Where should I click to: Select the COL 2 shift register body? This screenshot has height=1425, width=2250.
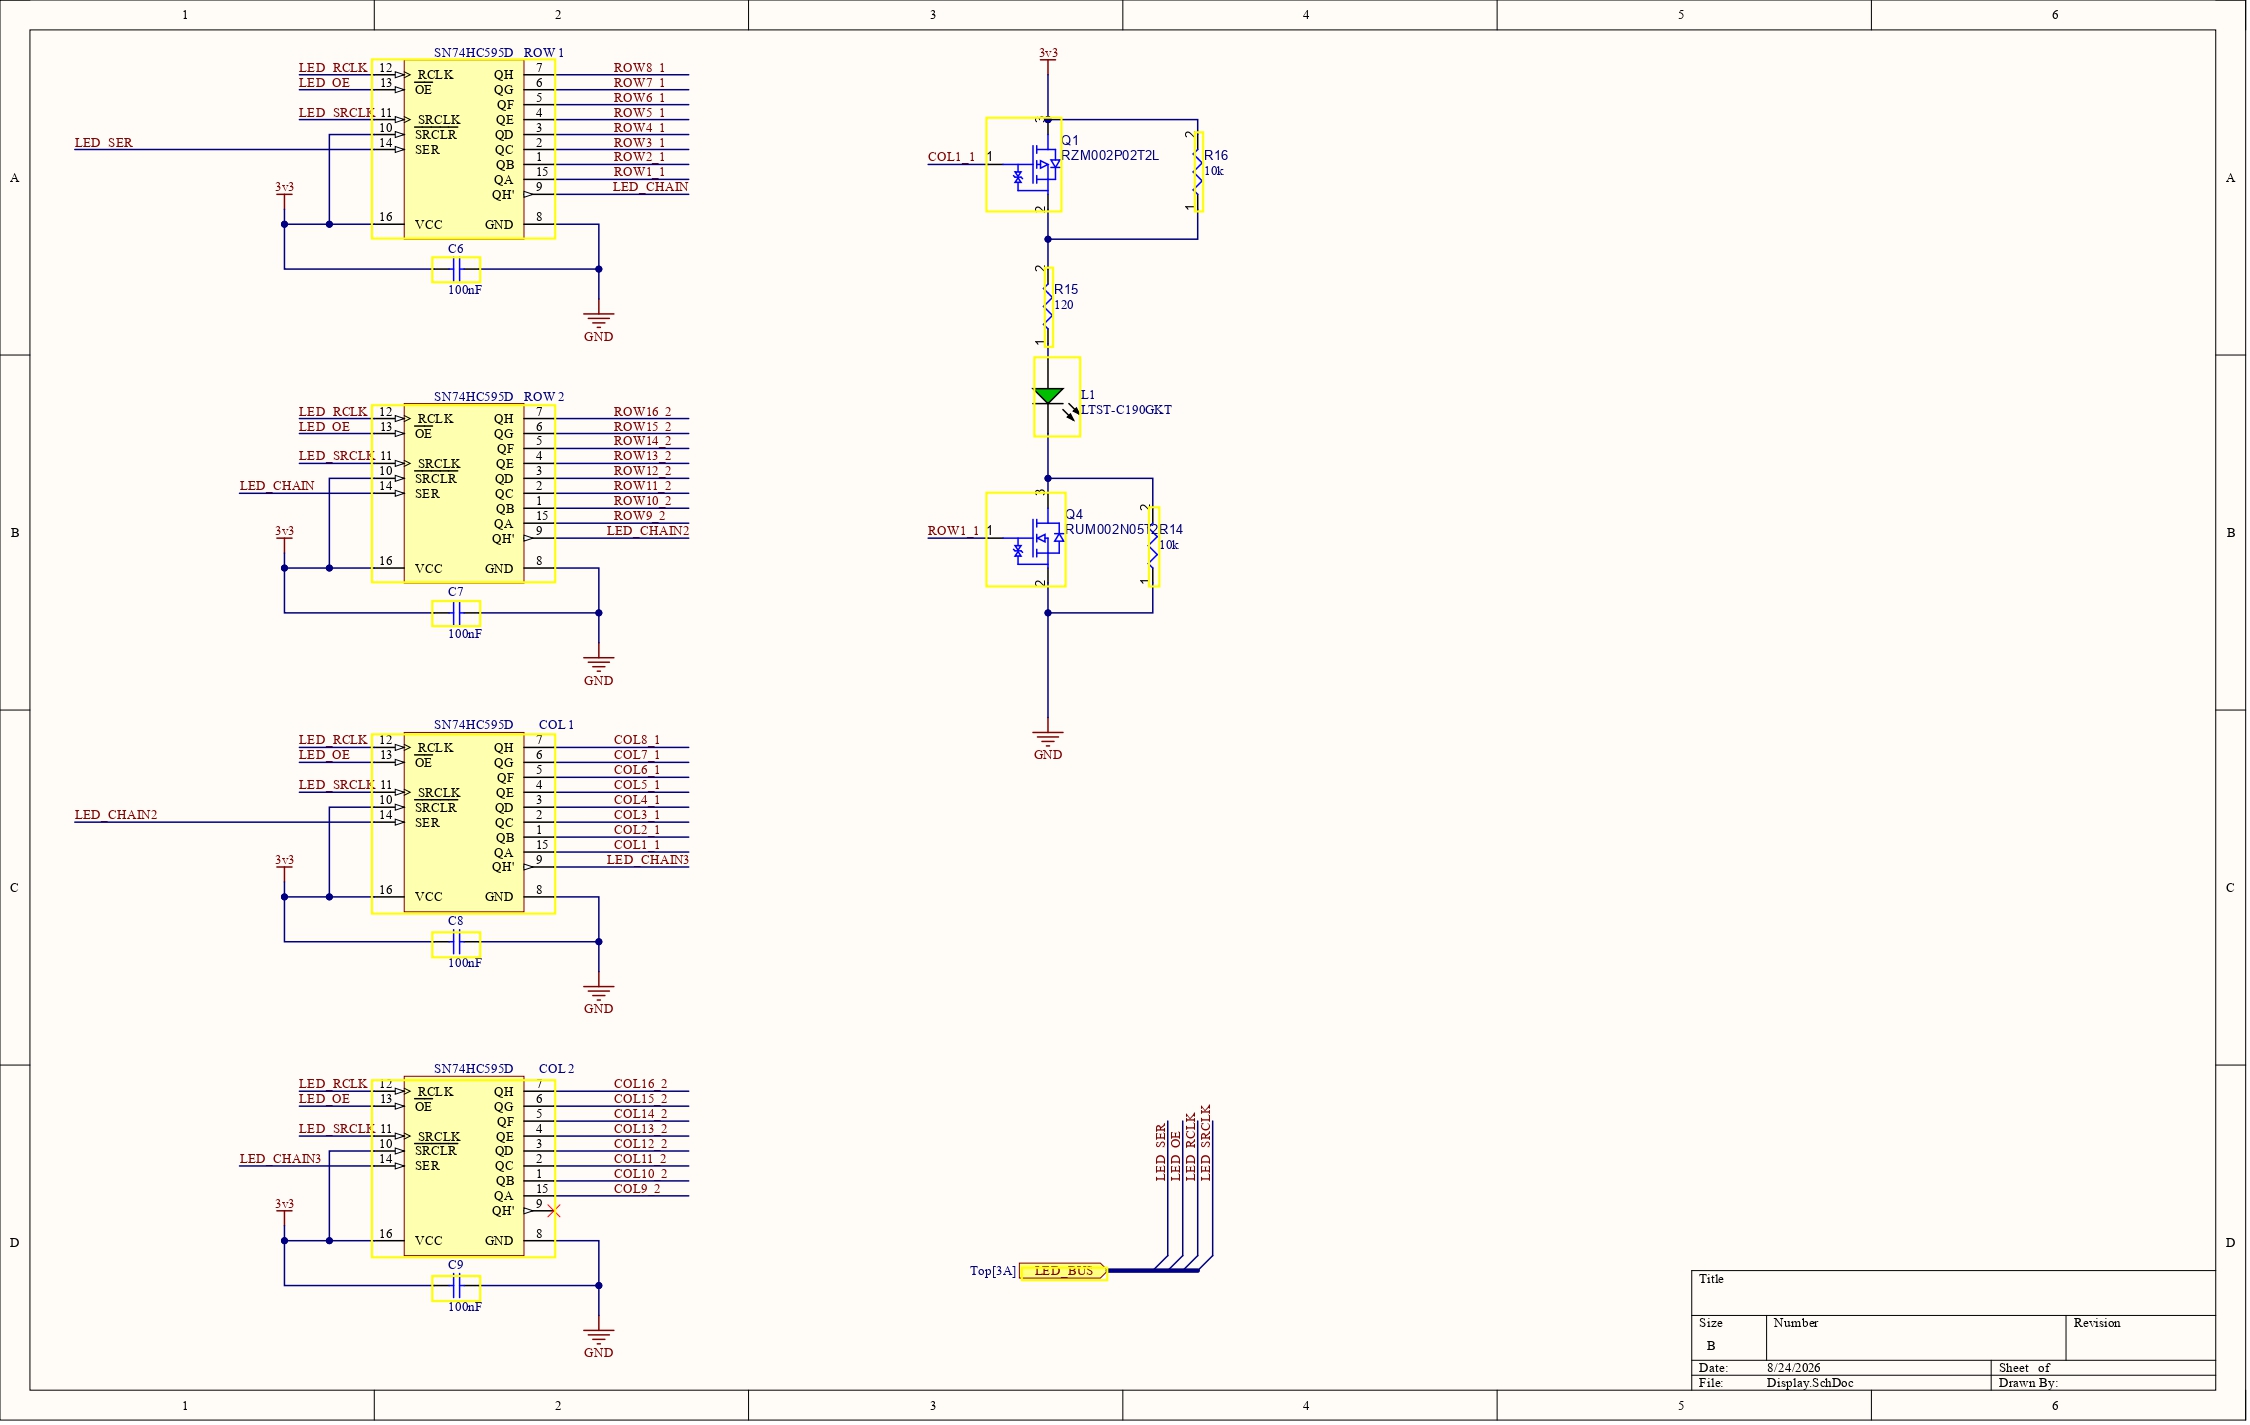(463, 1166)
